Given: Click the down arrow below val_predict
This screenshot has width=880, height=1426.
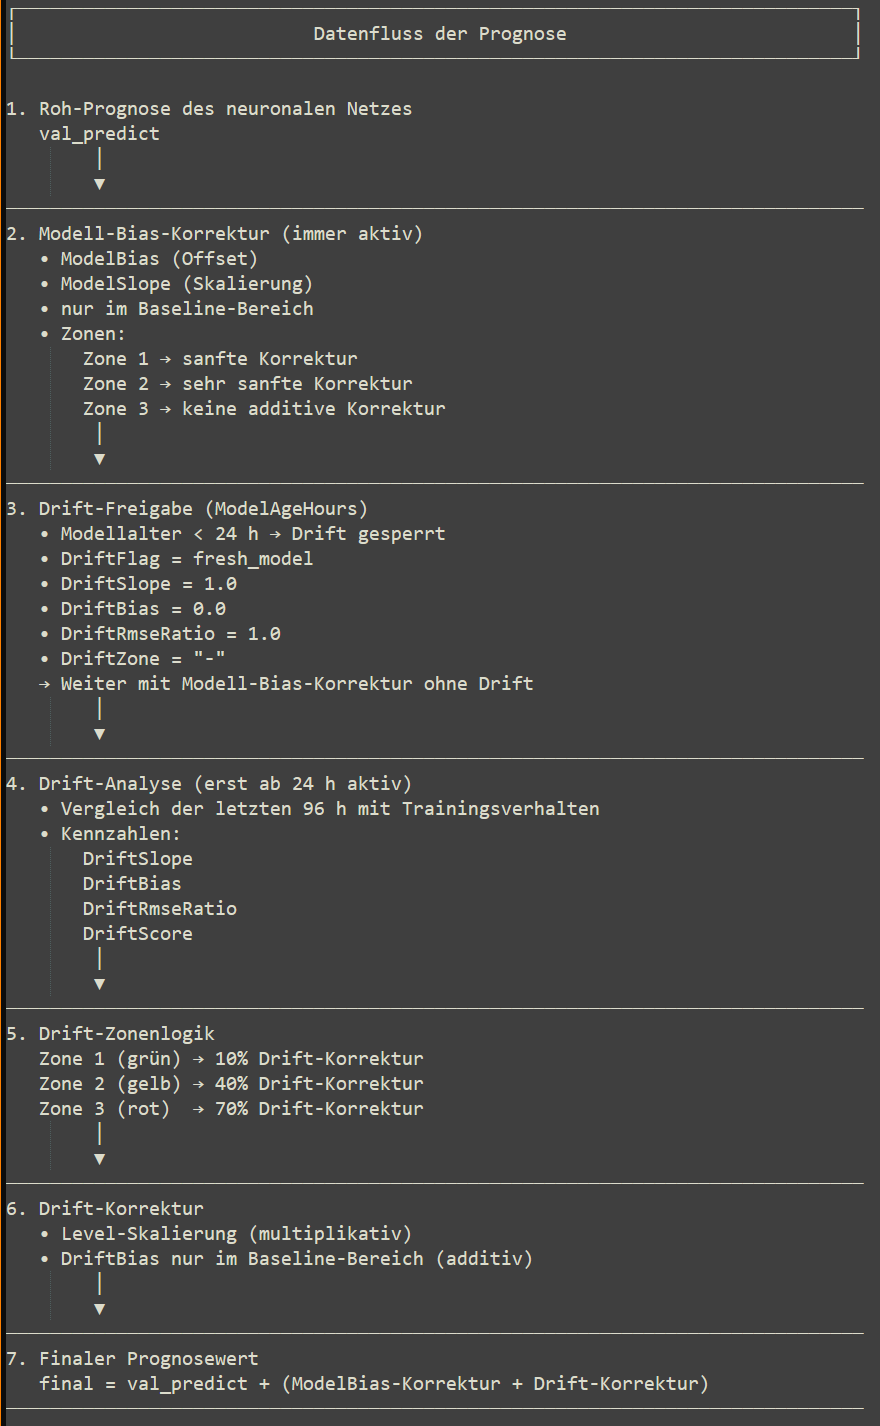Looking at the screenshot, I should tap(99, 184).
